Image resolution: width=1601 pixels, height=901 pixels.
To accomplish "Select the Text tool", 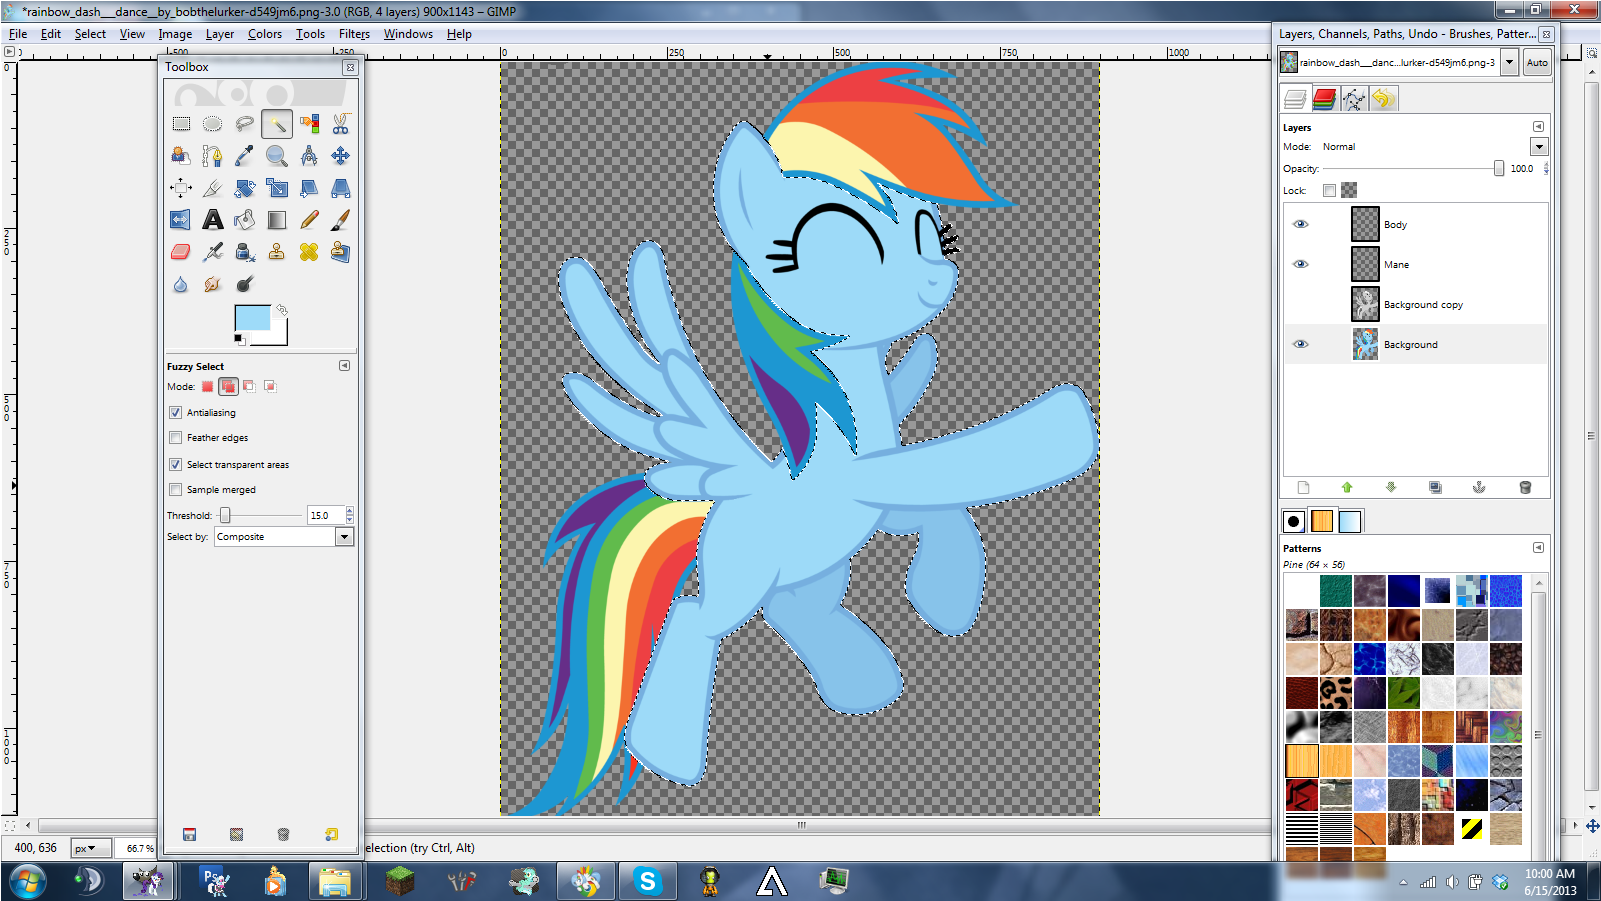I will [x=213, y=220].
